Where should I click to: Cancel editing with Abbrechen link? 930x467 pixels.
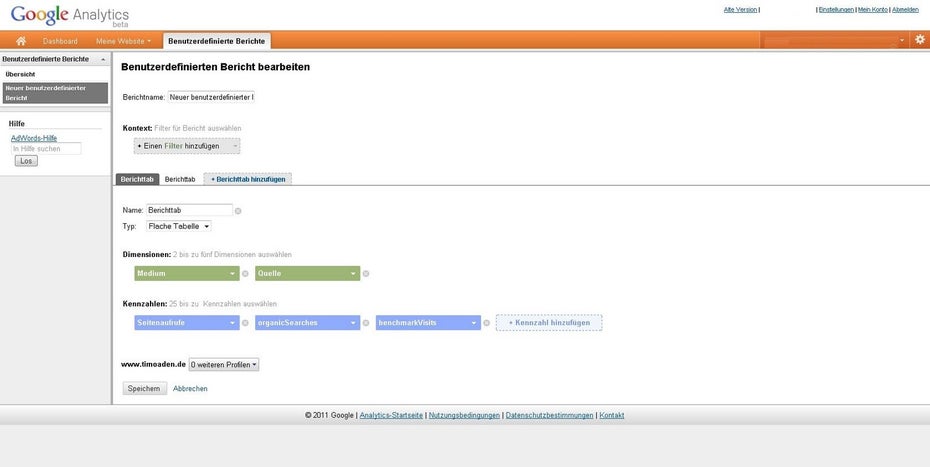point(190,389)
